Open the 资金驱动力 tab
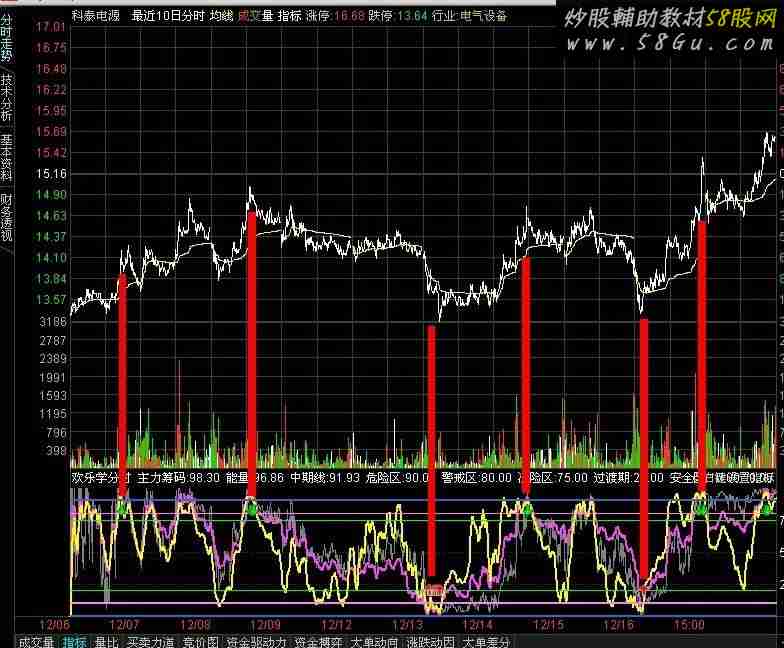 257,641
